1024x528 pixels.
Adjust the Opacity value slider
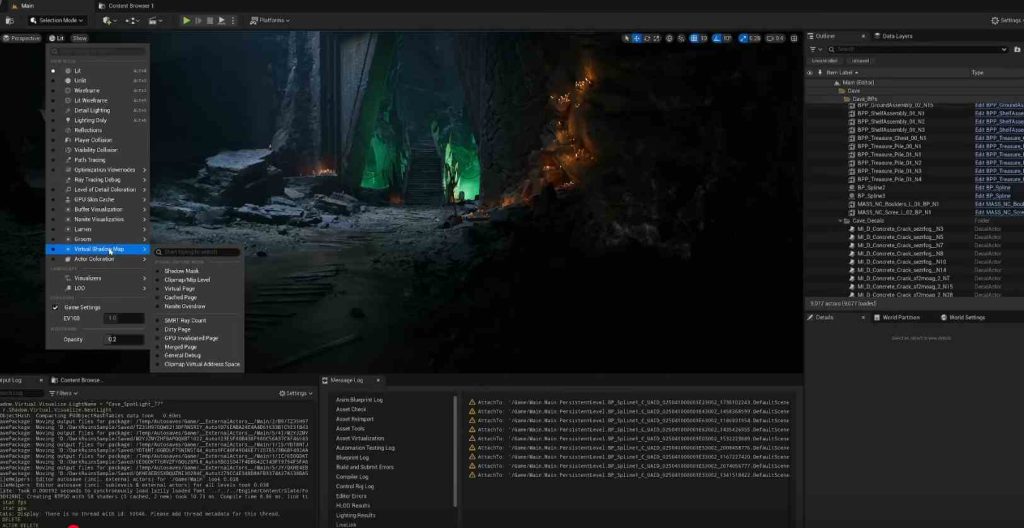[x=125, y=340]
